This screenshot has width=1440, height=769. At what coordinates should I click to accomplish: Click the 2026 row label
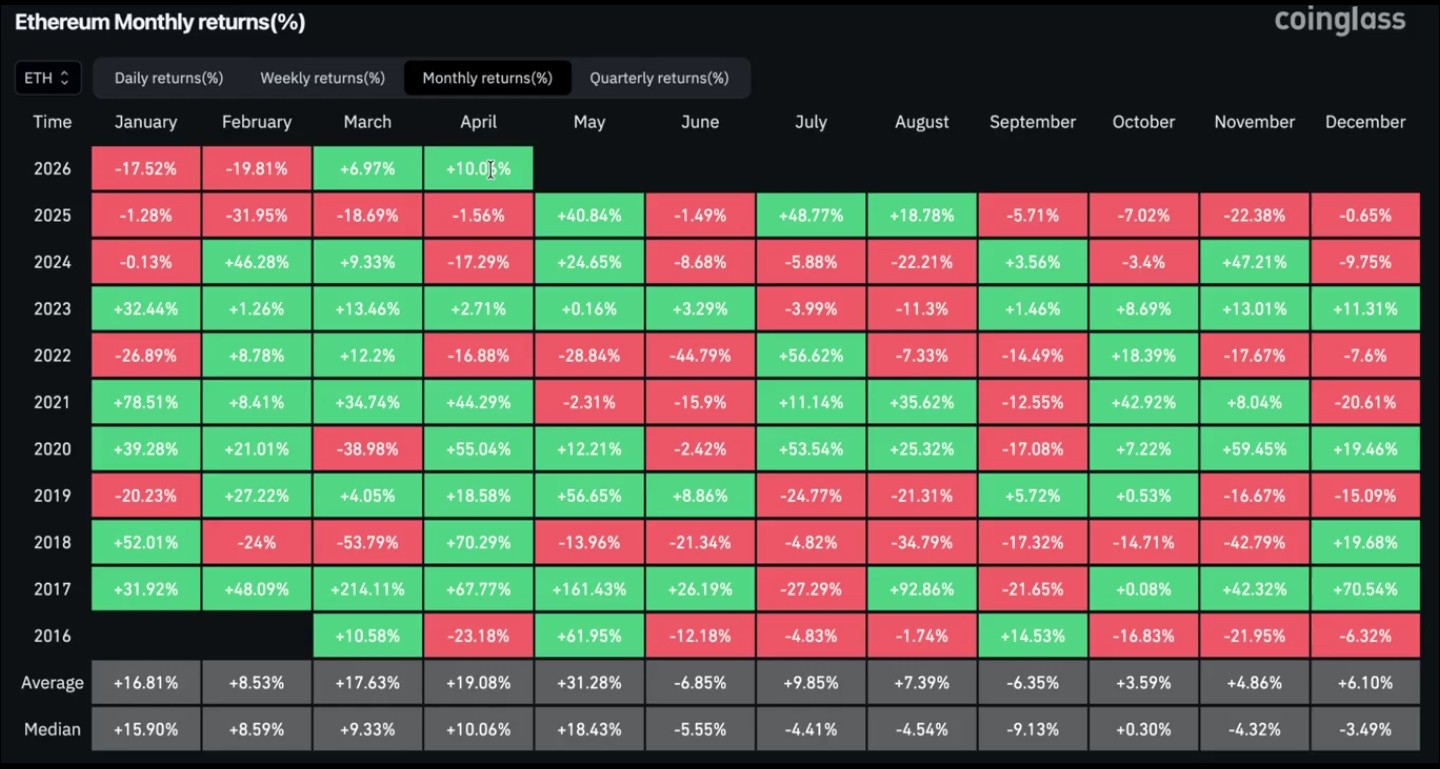[x=52, y=169]
